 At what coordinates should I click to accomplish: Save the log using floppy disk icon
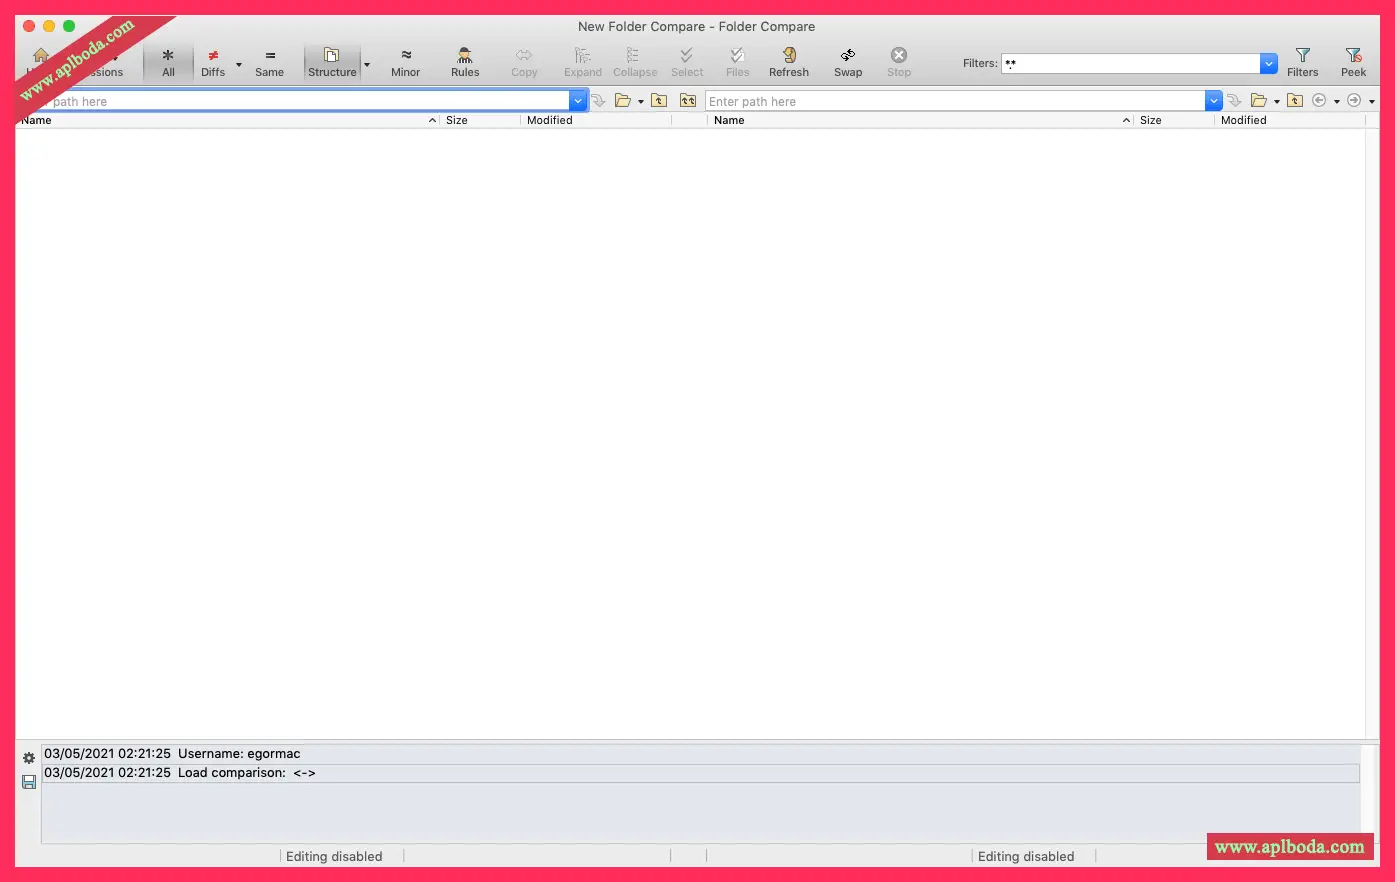[29, 782]
